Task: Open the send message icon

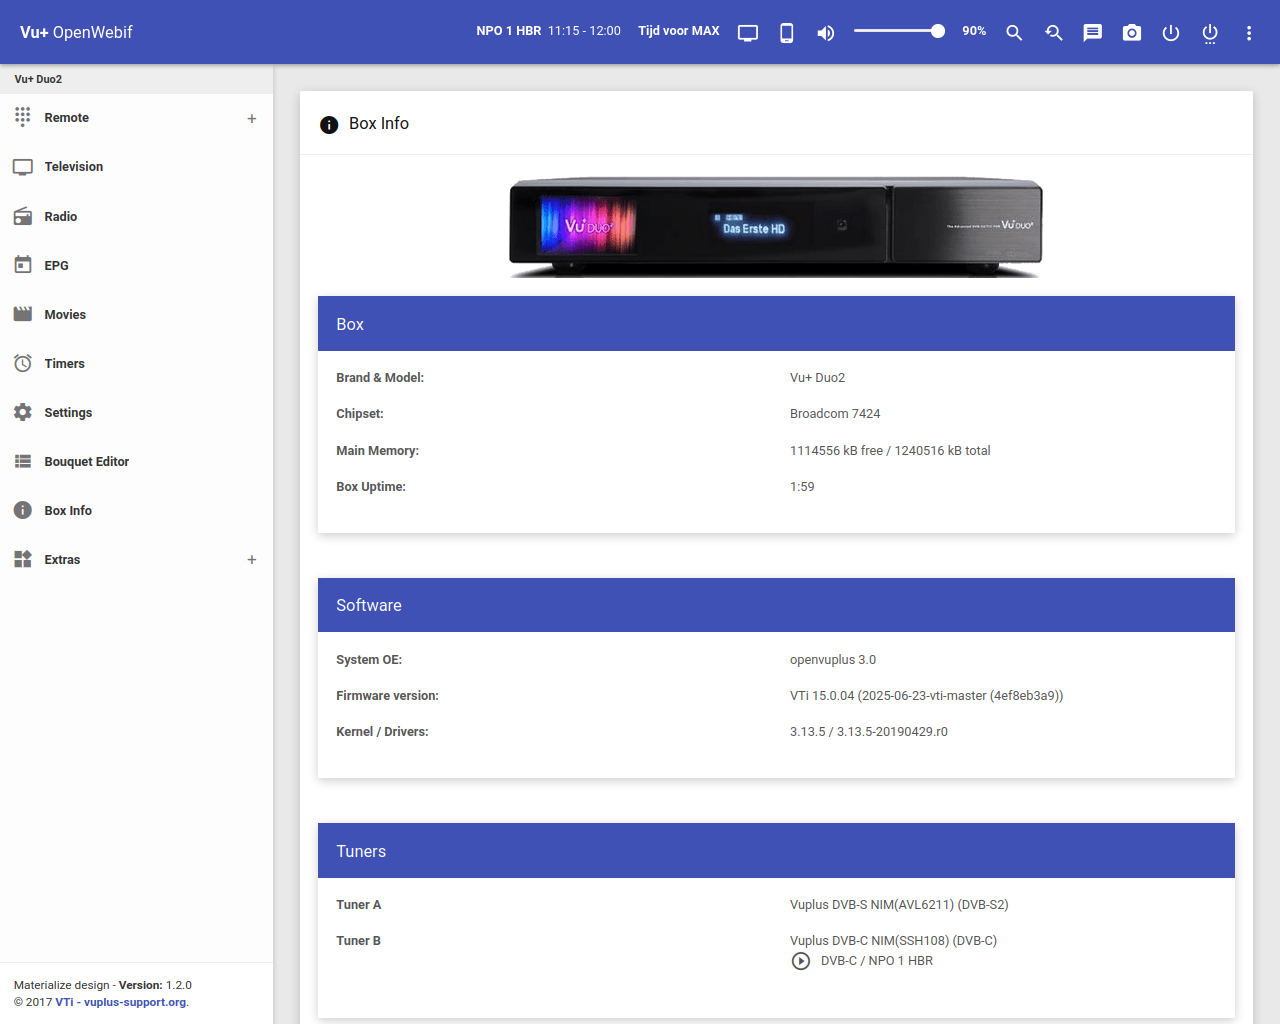Action: tap(1092, 33)
